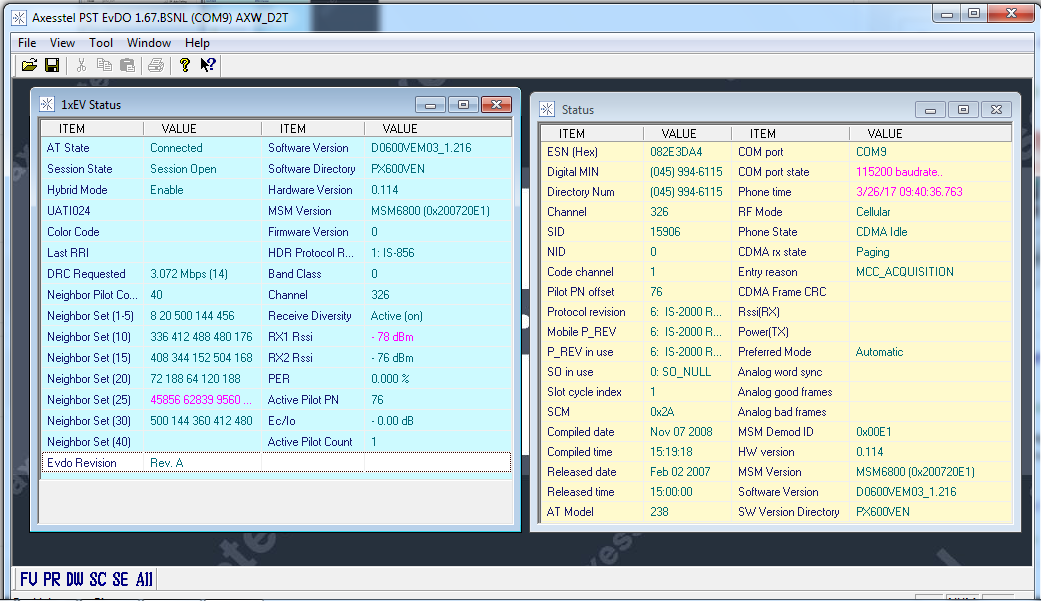Click RF Mode value Cellular
1041x601 pixels.
(873, 212)
